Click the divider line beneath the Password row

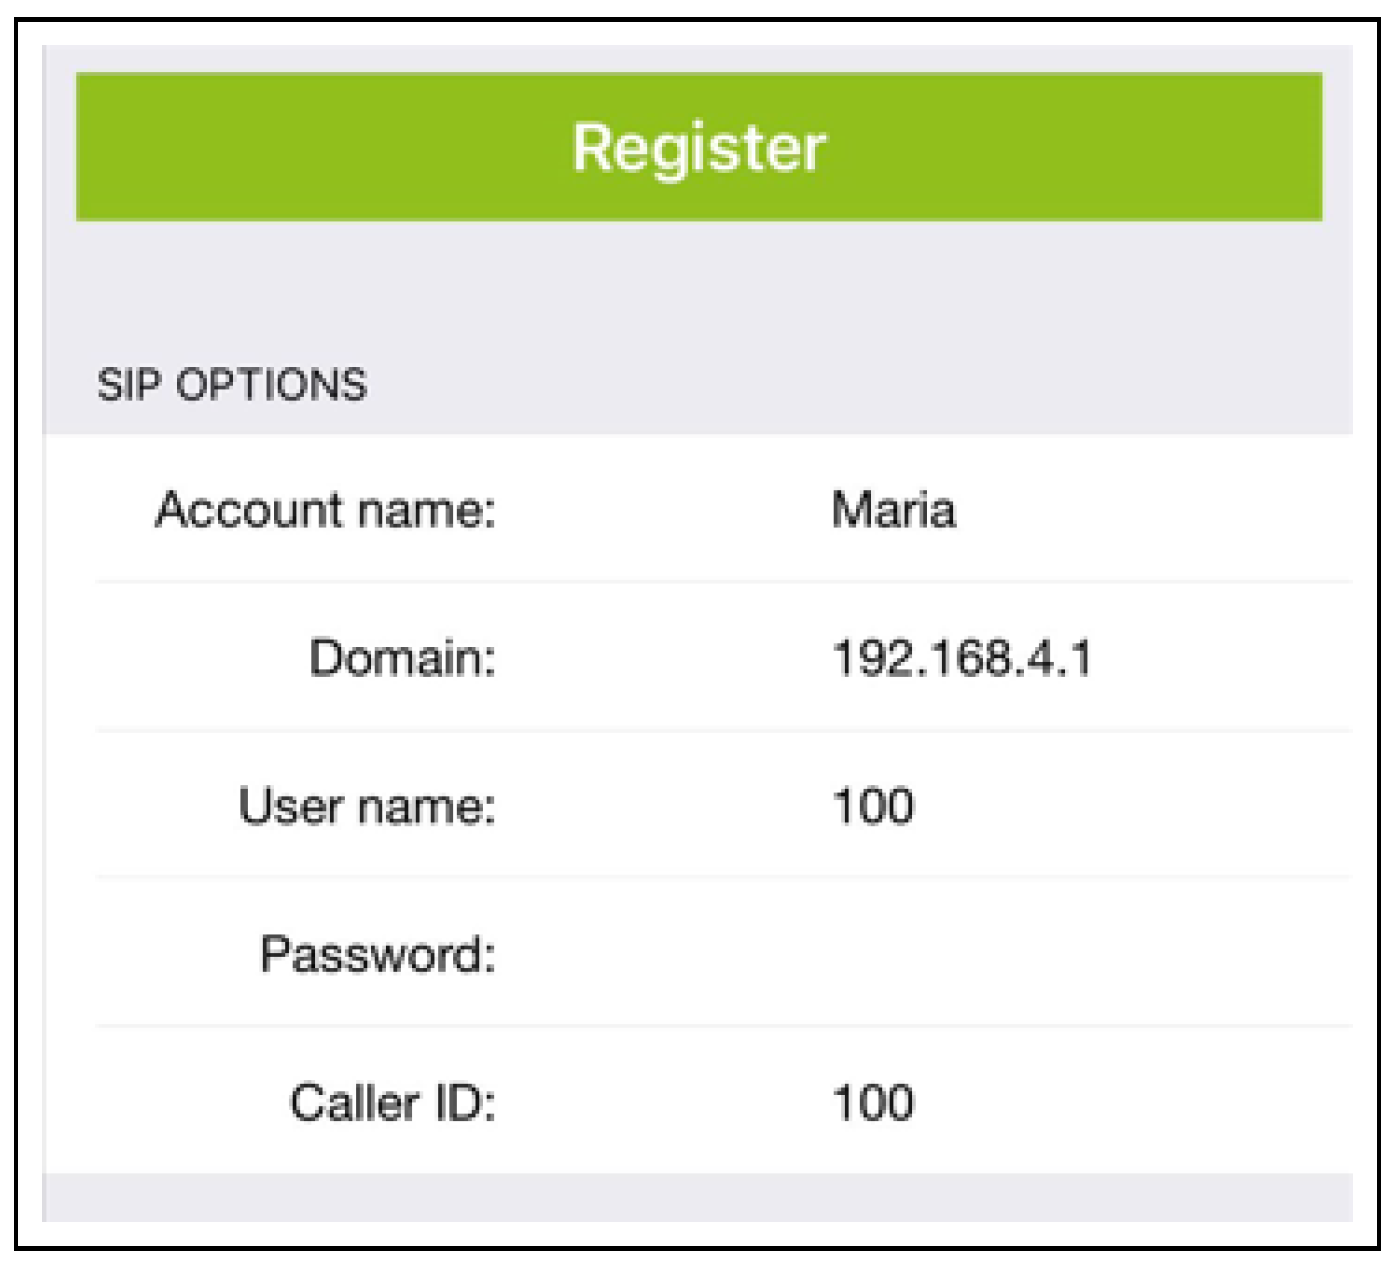click(x=723, y=1025)
